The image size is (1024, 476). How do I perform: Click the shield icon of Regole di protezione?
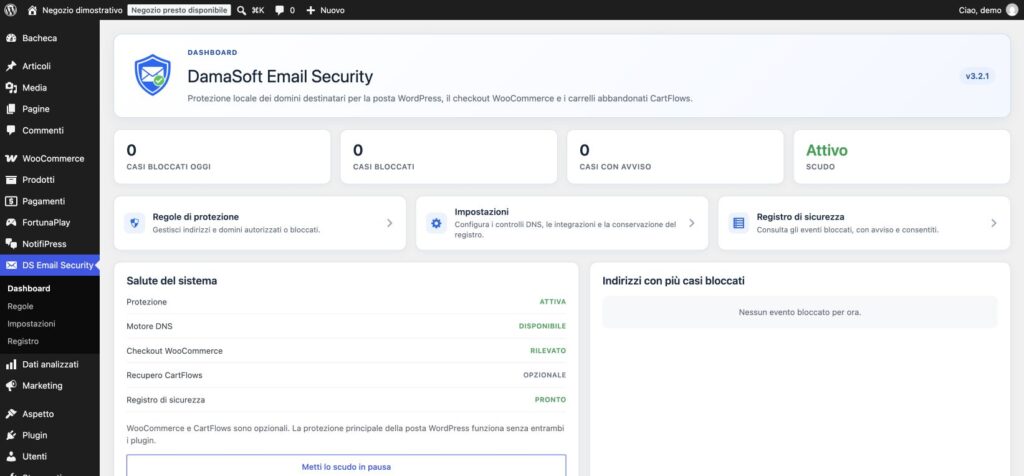click(x=135, y=223)
